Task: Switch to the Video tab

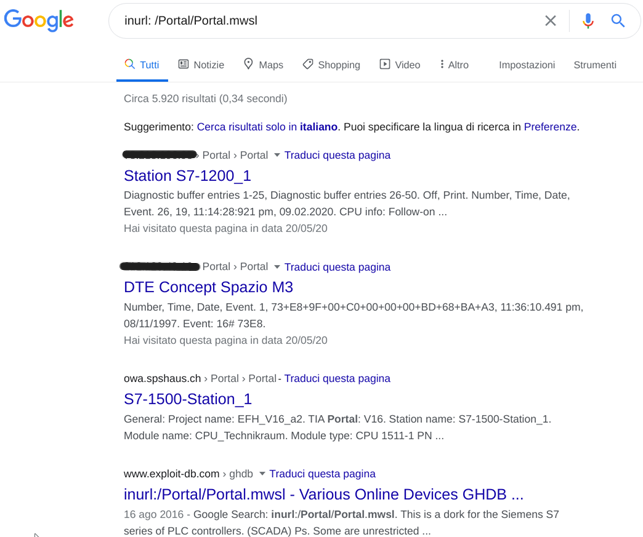Action: pyautogui.click(x=400, y=65)
